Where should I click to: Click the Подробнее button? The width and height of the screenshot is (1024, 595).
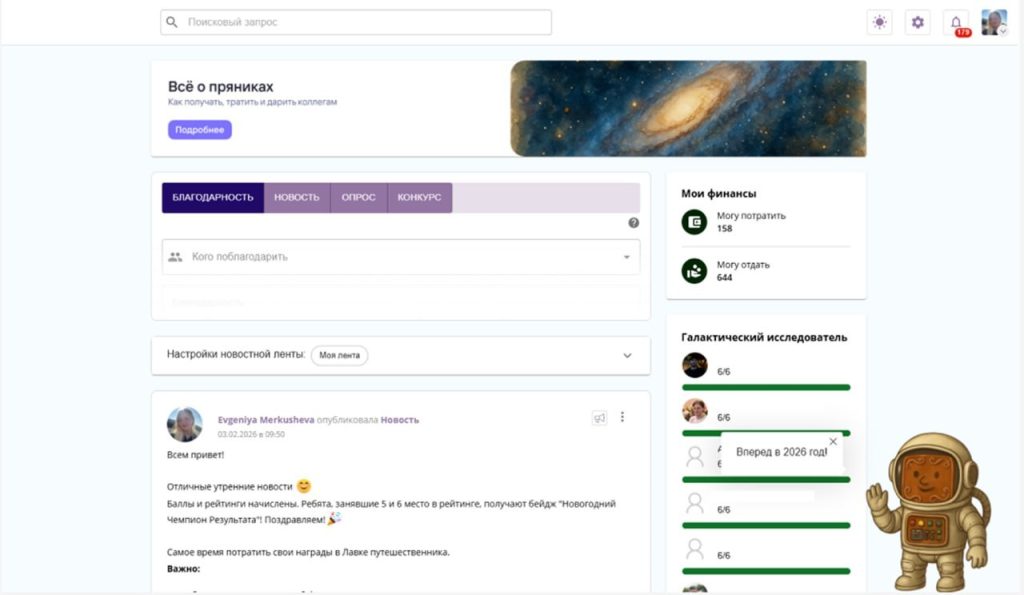click(200, 129)
